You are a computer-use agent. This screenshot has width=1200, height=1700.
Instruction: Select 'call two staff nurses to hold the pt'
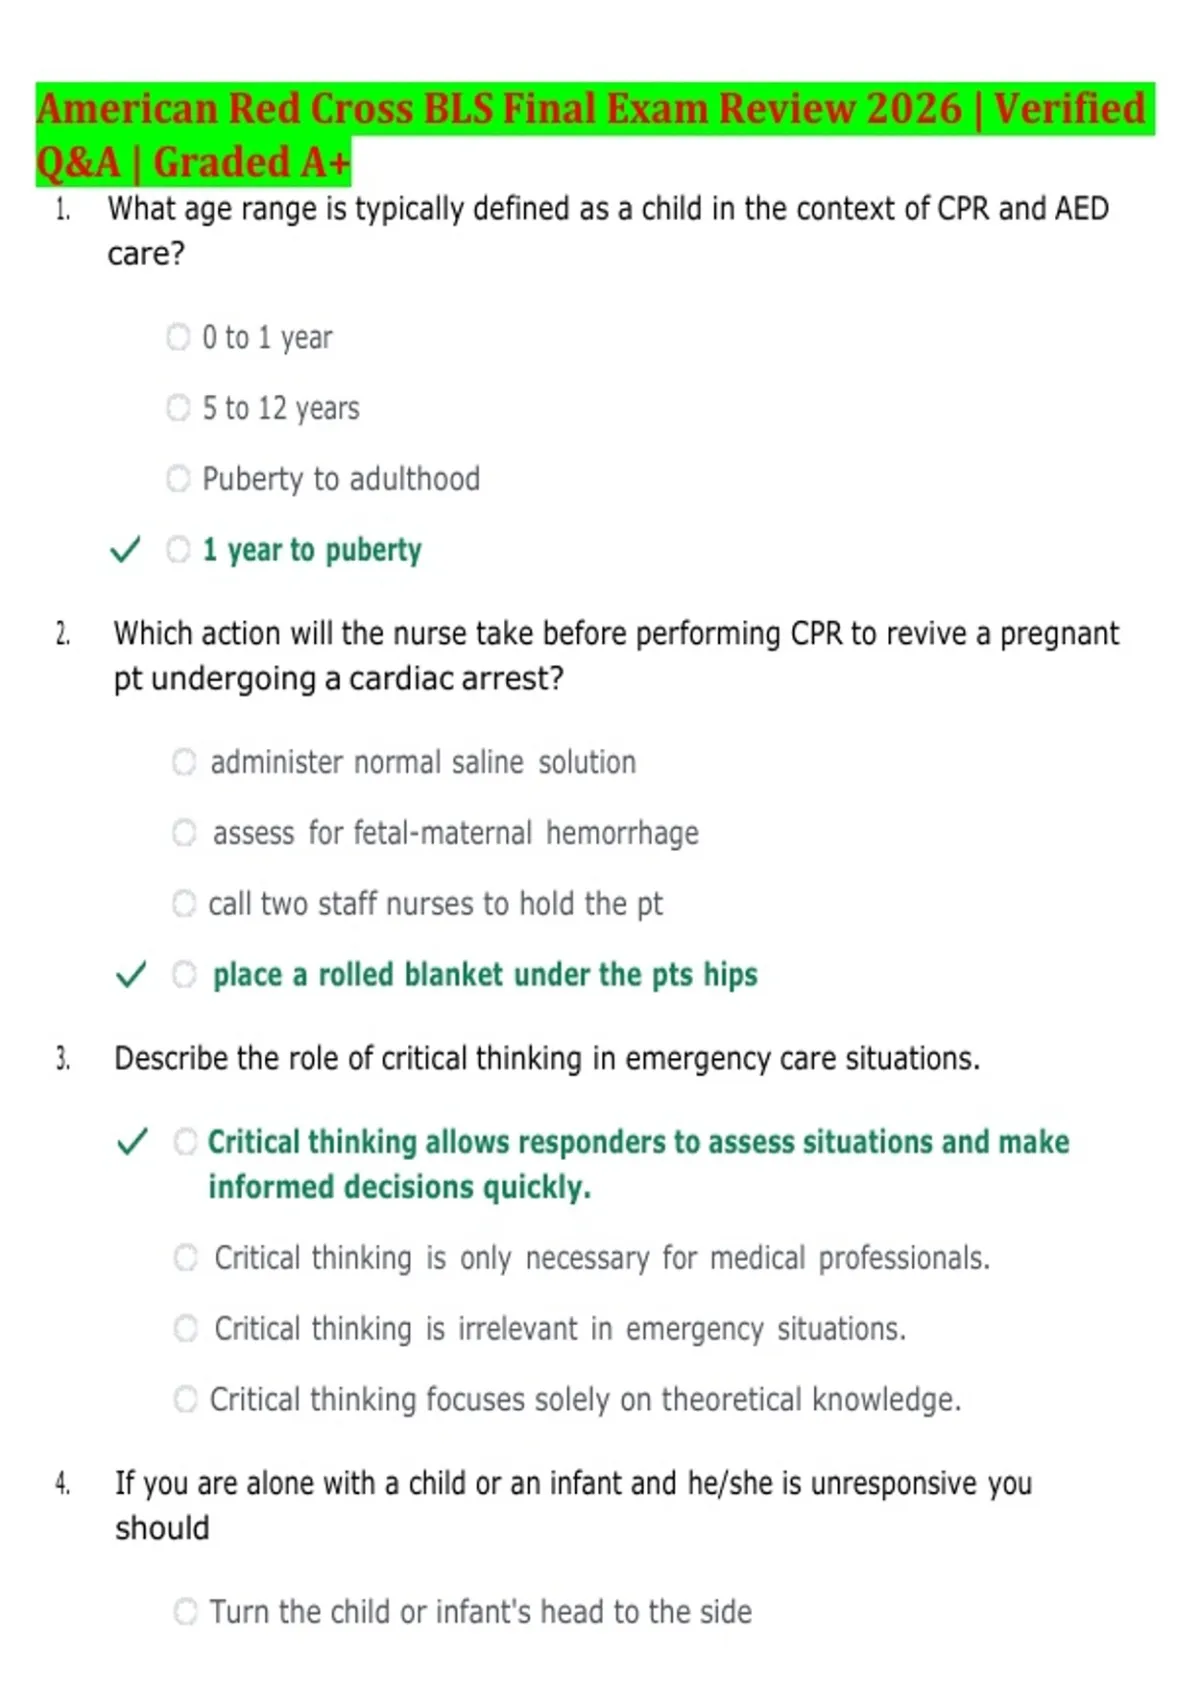point(184,904)
